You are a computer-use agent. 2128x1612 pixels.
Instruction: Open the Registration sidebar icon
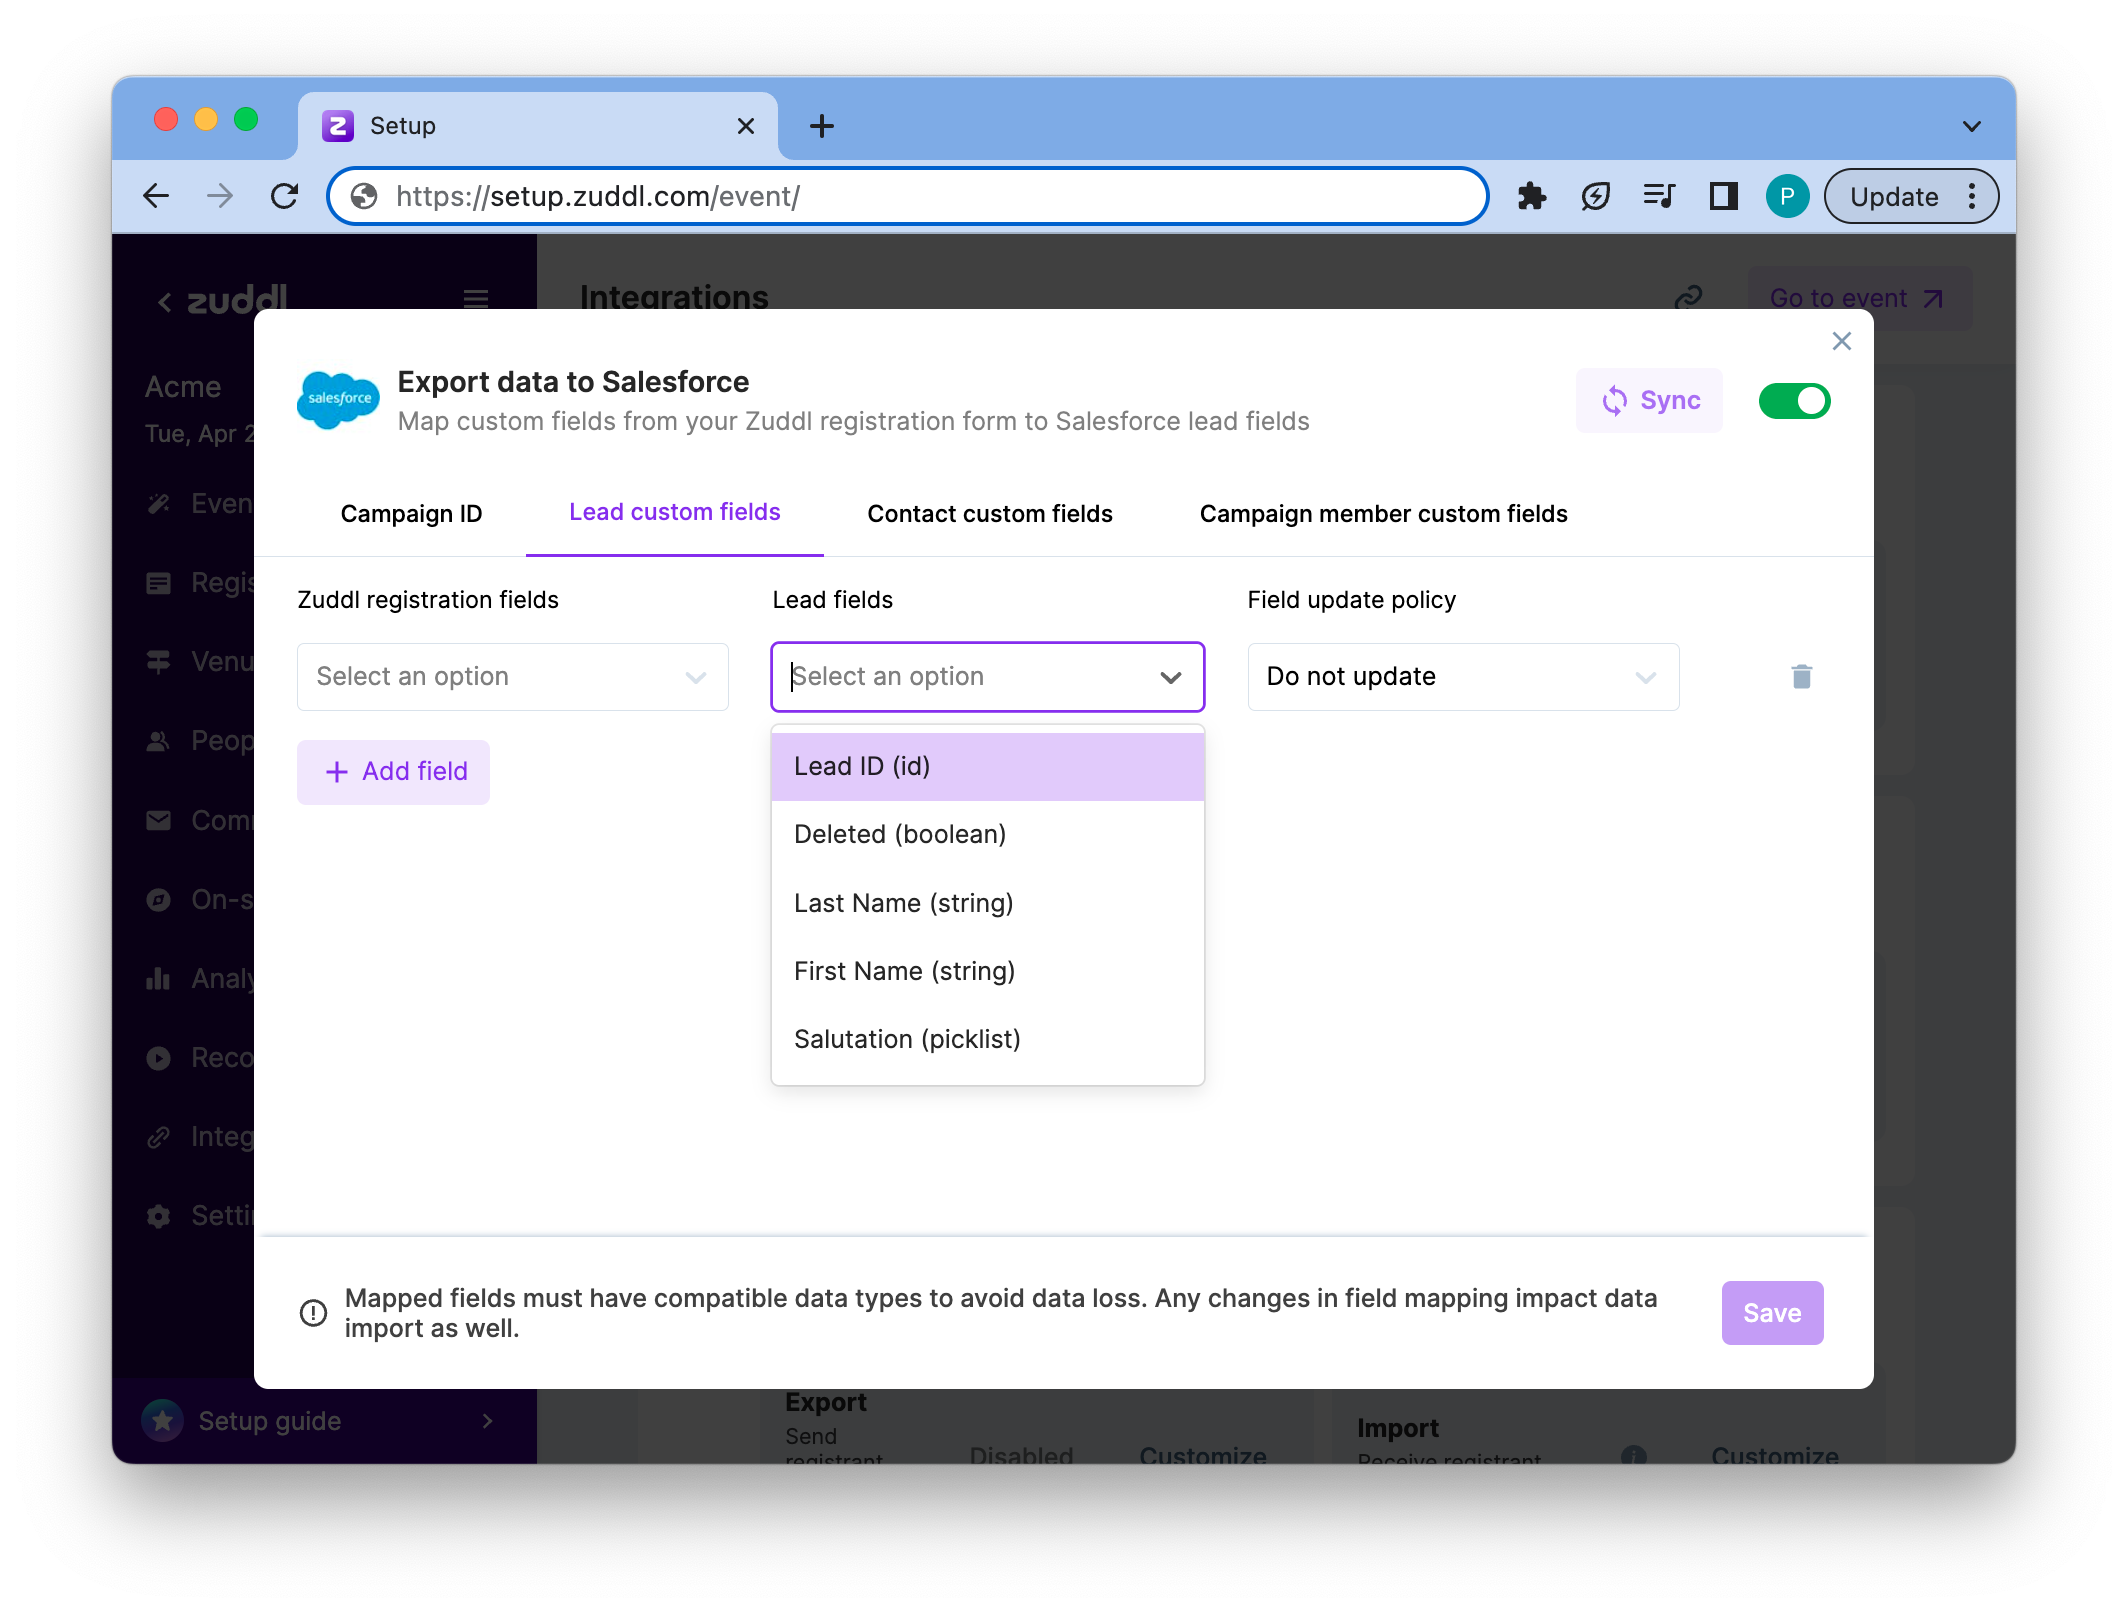coord(159,583)
